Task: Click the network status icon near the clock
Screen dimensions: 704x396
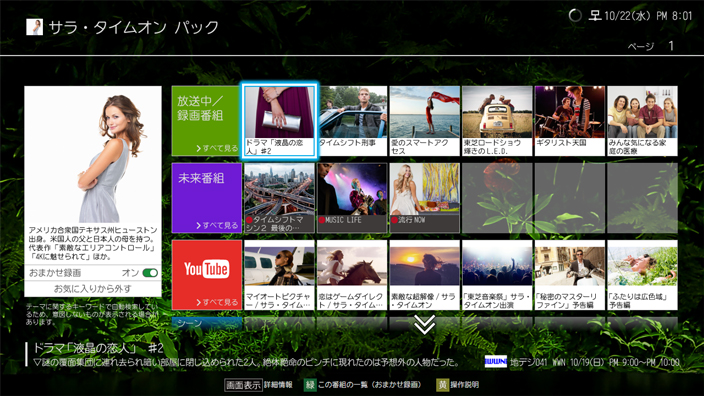Action: [594, 16]
